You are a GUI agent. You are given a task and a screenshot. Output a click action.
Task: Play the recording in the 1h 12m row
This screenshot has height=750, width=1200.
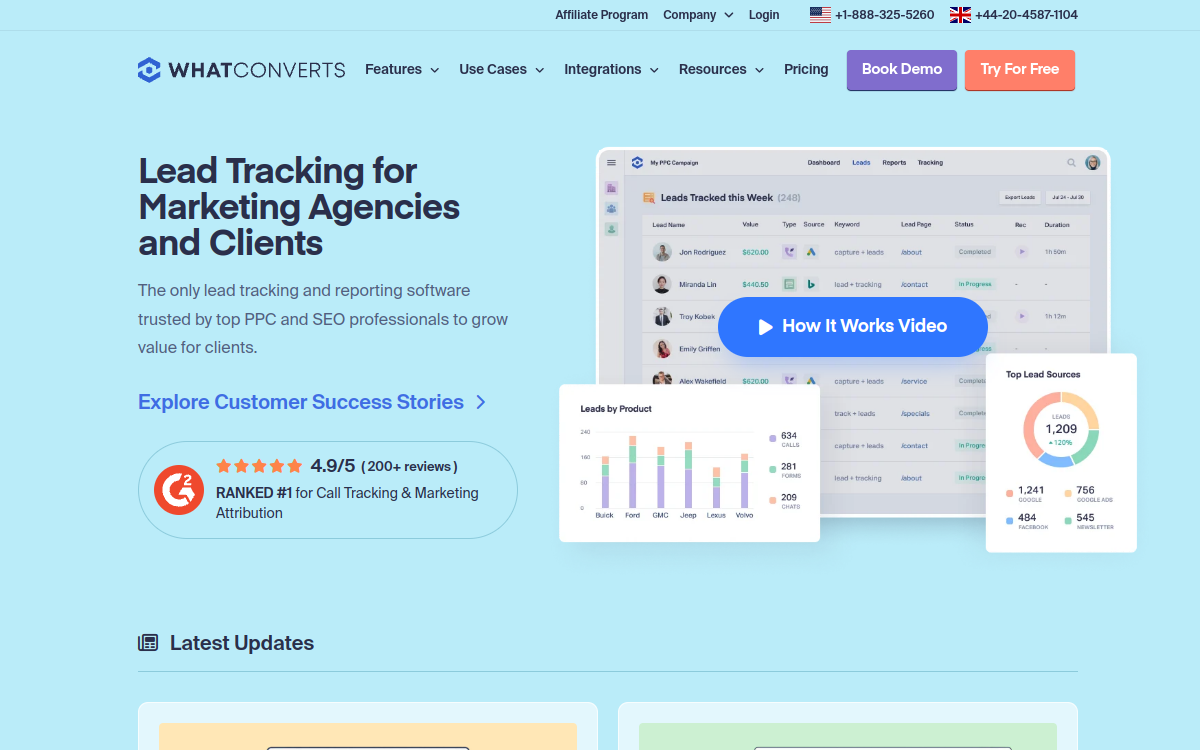click(x=1022, y=316)
